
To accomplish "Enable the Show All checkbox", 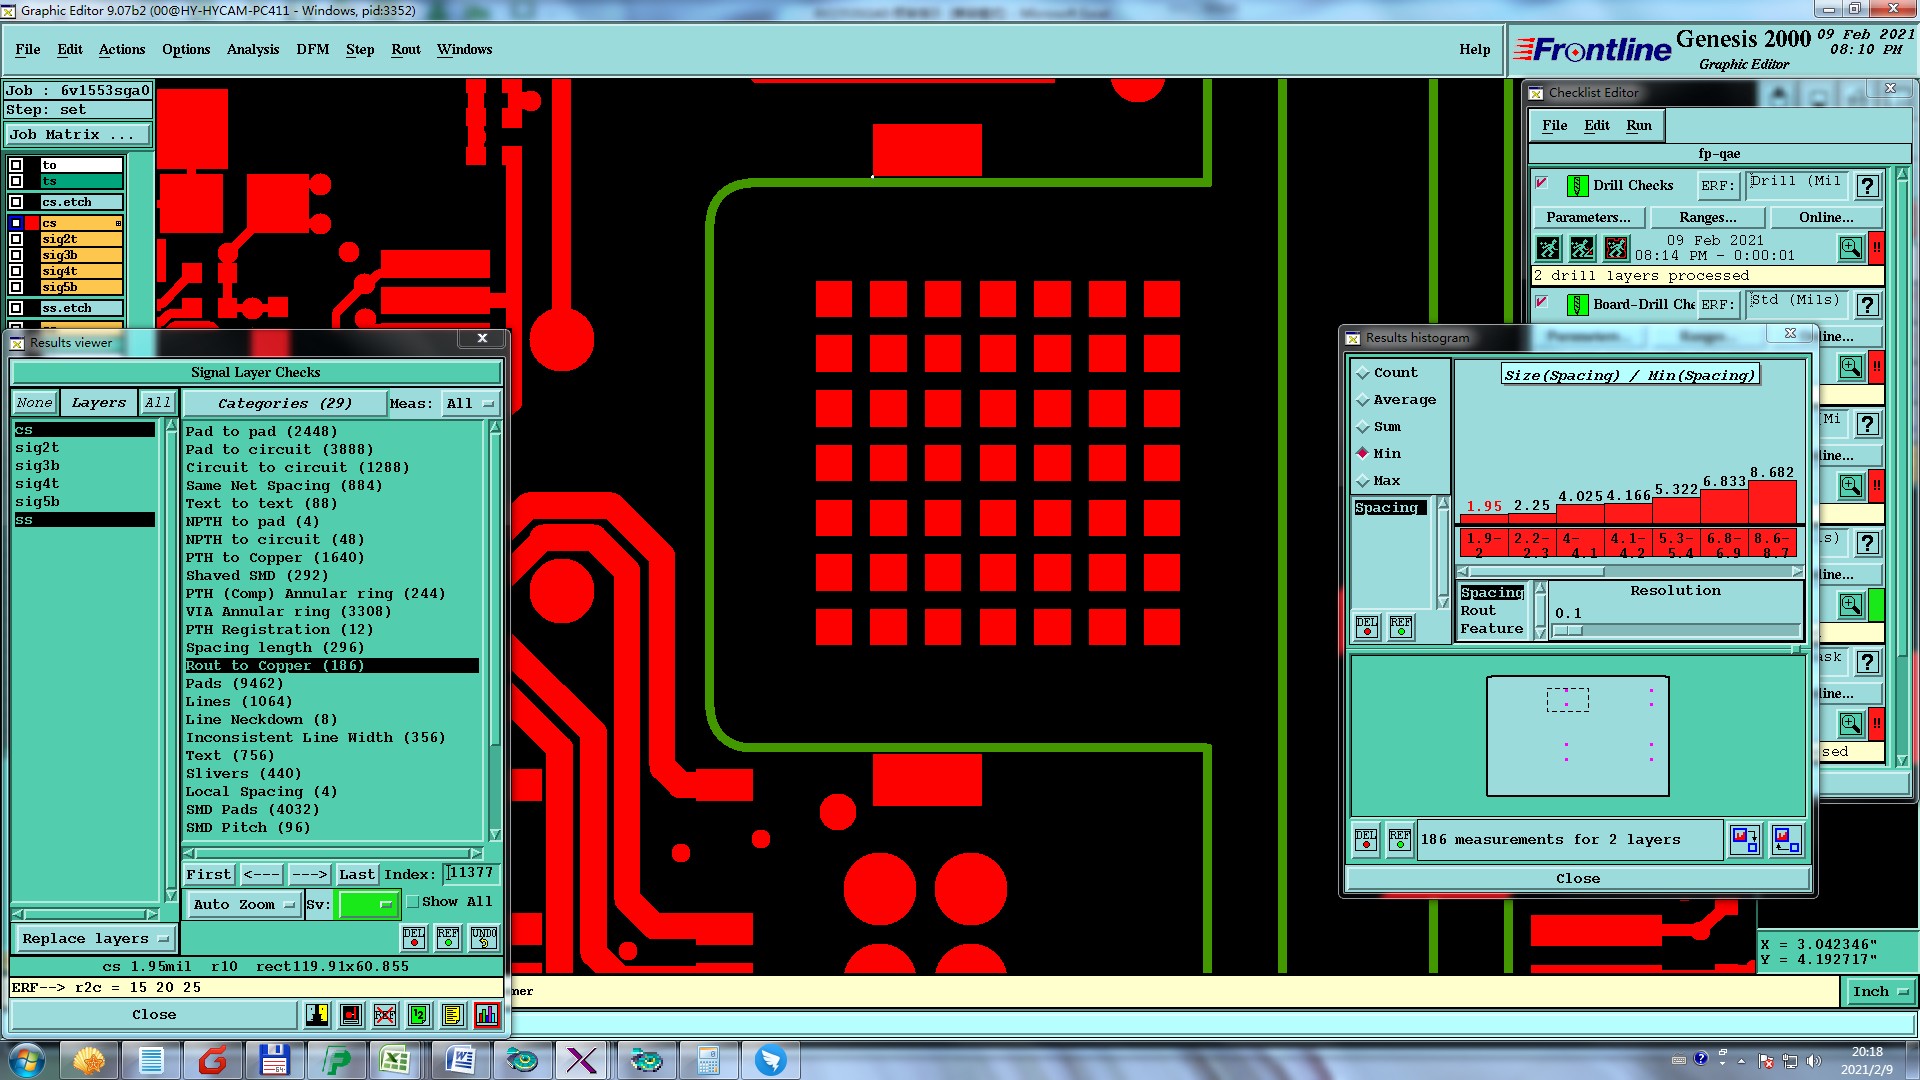I will pyautogui.click(x=413, y=902).
